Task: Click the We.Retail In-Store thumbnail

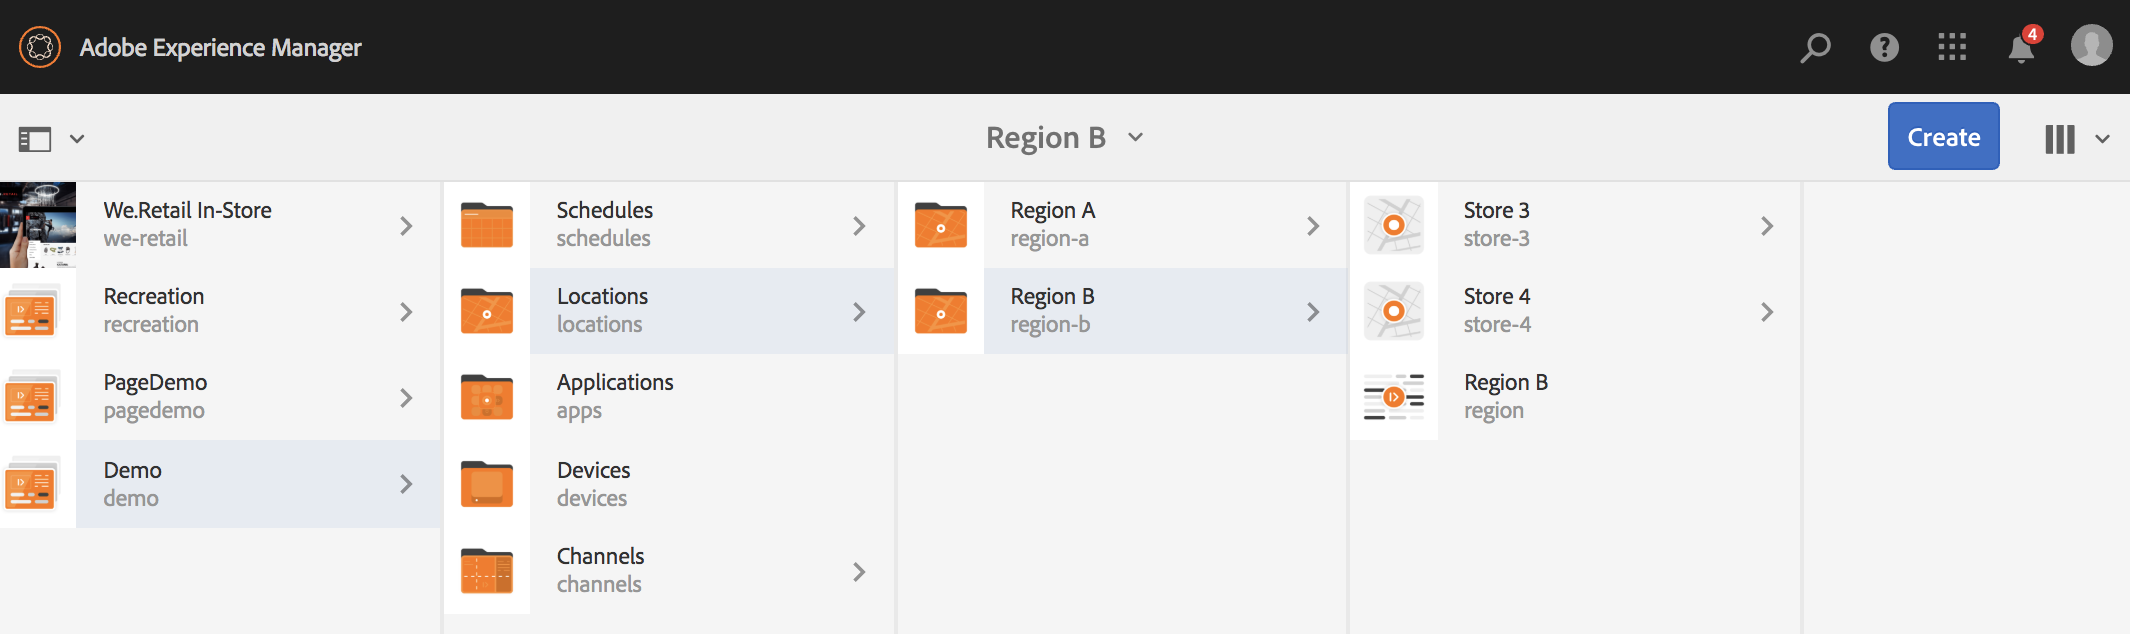Action: click(x=38, y=225)
